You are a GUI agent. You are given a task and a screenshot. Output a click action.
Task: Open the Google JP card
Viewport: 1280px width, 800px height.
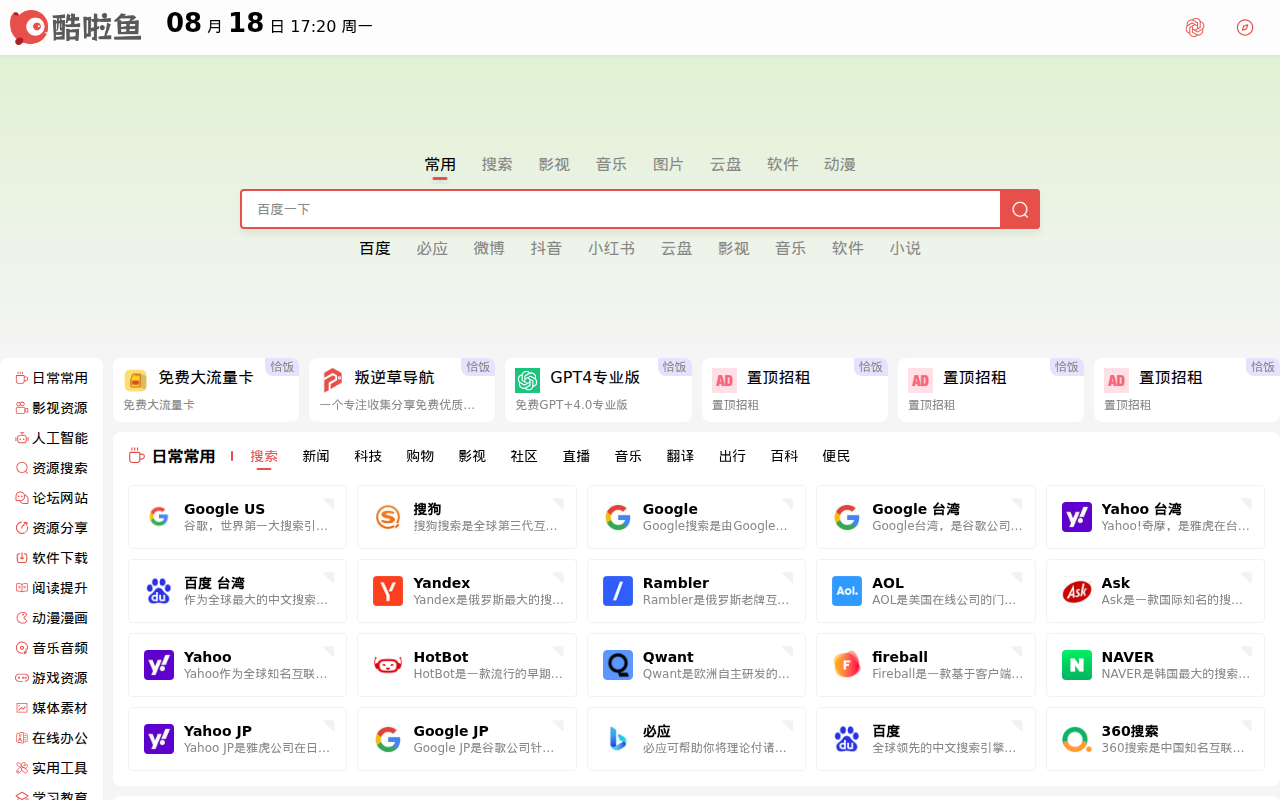[x=467, y=739]
